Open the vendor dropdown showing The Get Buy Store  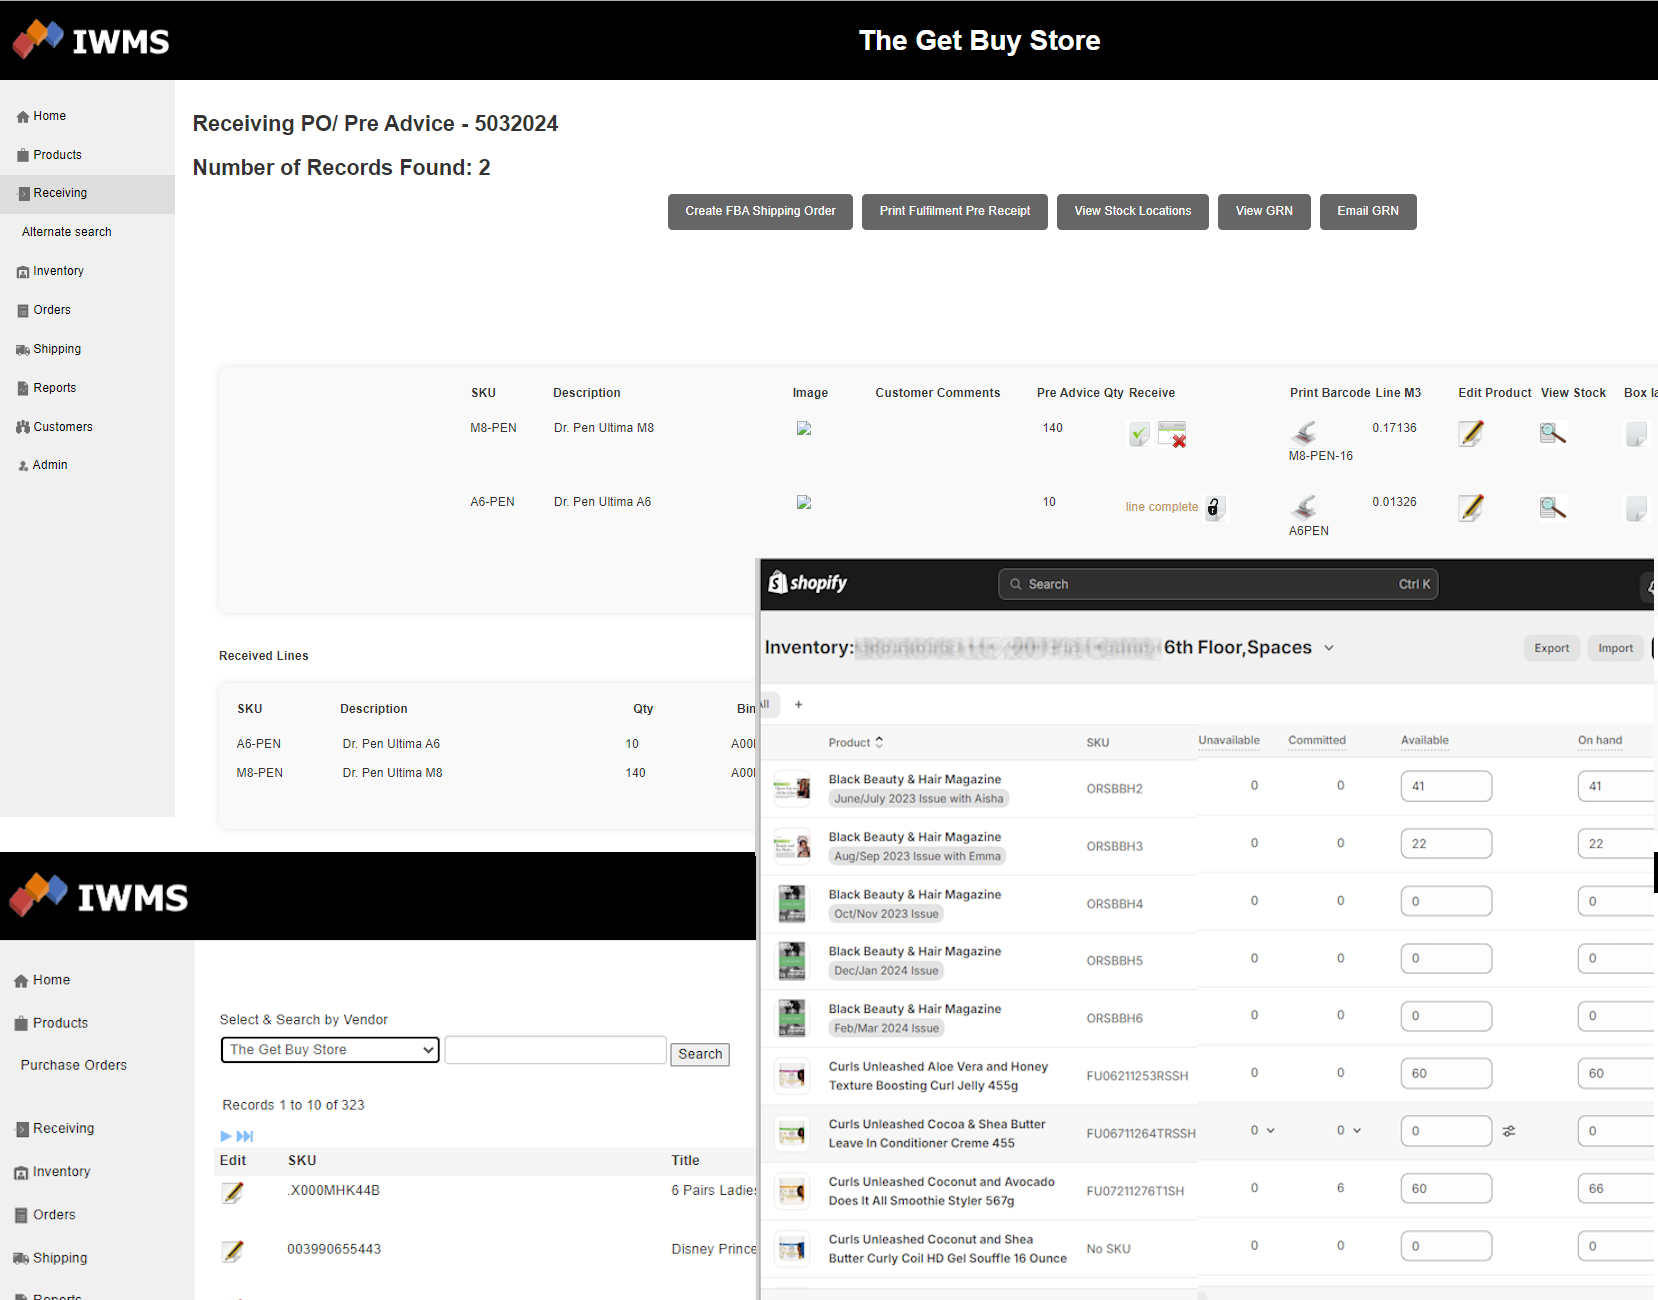pos(329,1050)
